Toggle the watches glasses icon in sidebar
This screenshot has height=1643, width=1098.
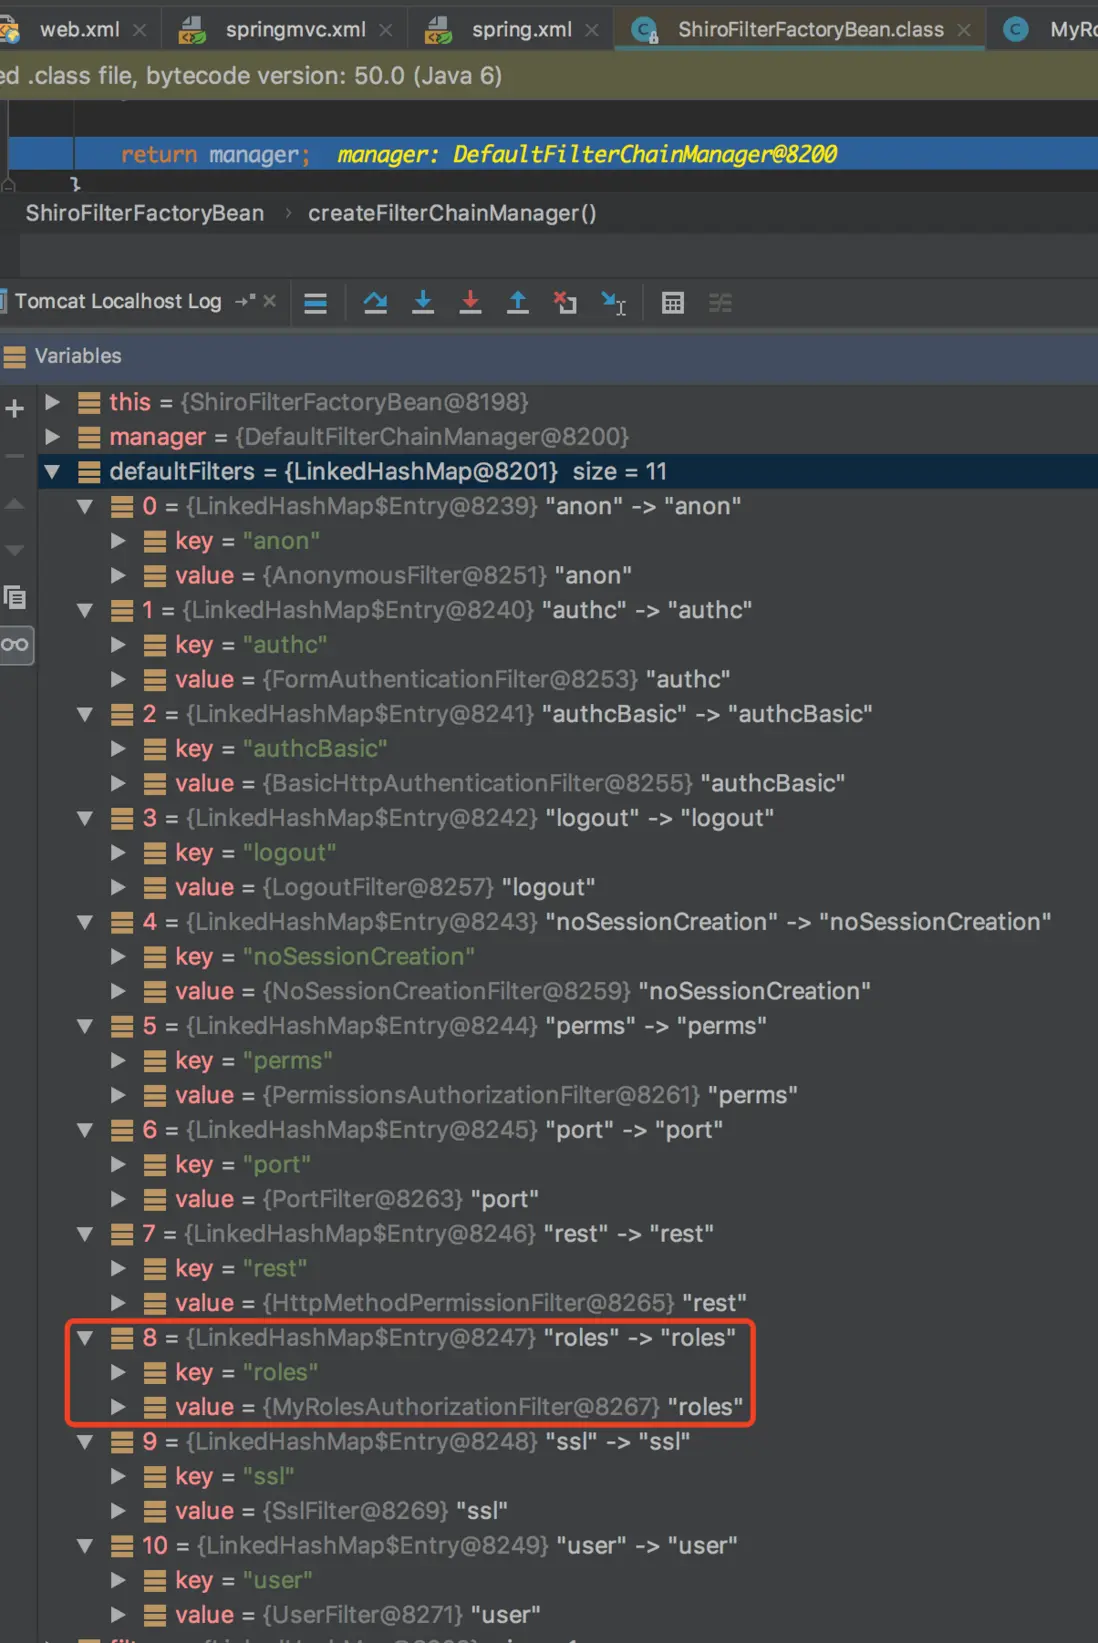15,645
